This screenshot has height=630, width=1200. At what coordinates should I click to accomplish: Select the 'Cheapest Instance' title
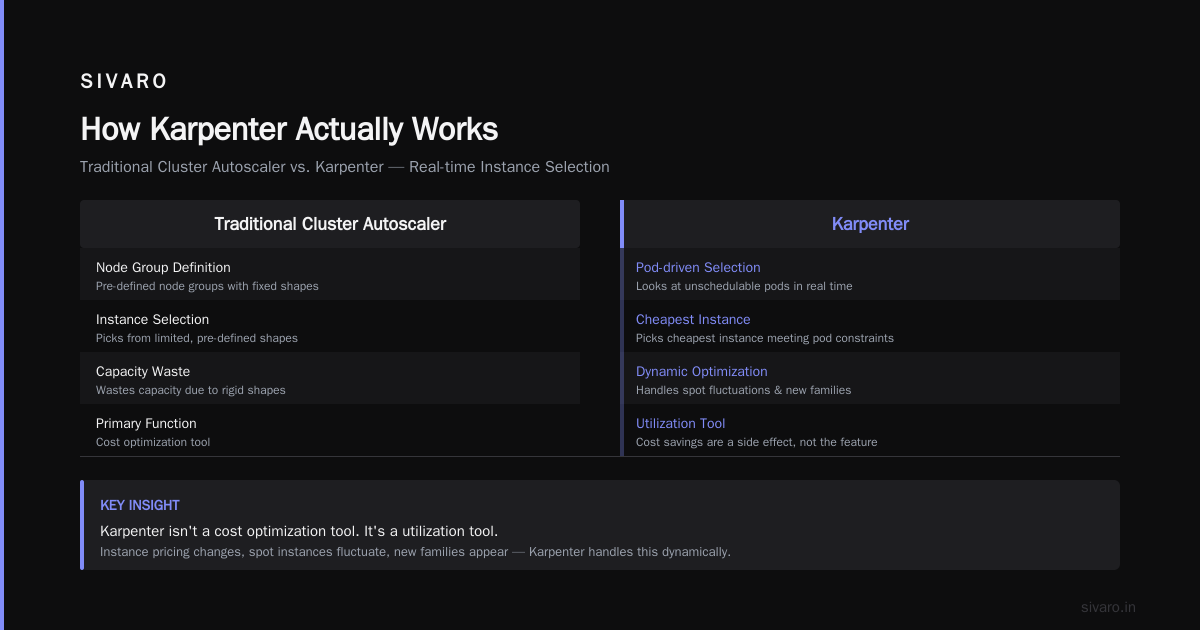(x=693, y=319)
